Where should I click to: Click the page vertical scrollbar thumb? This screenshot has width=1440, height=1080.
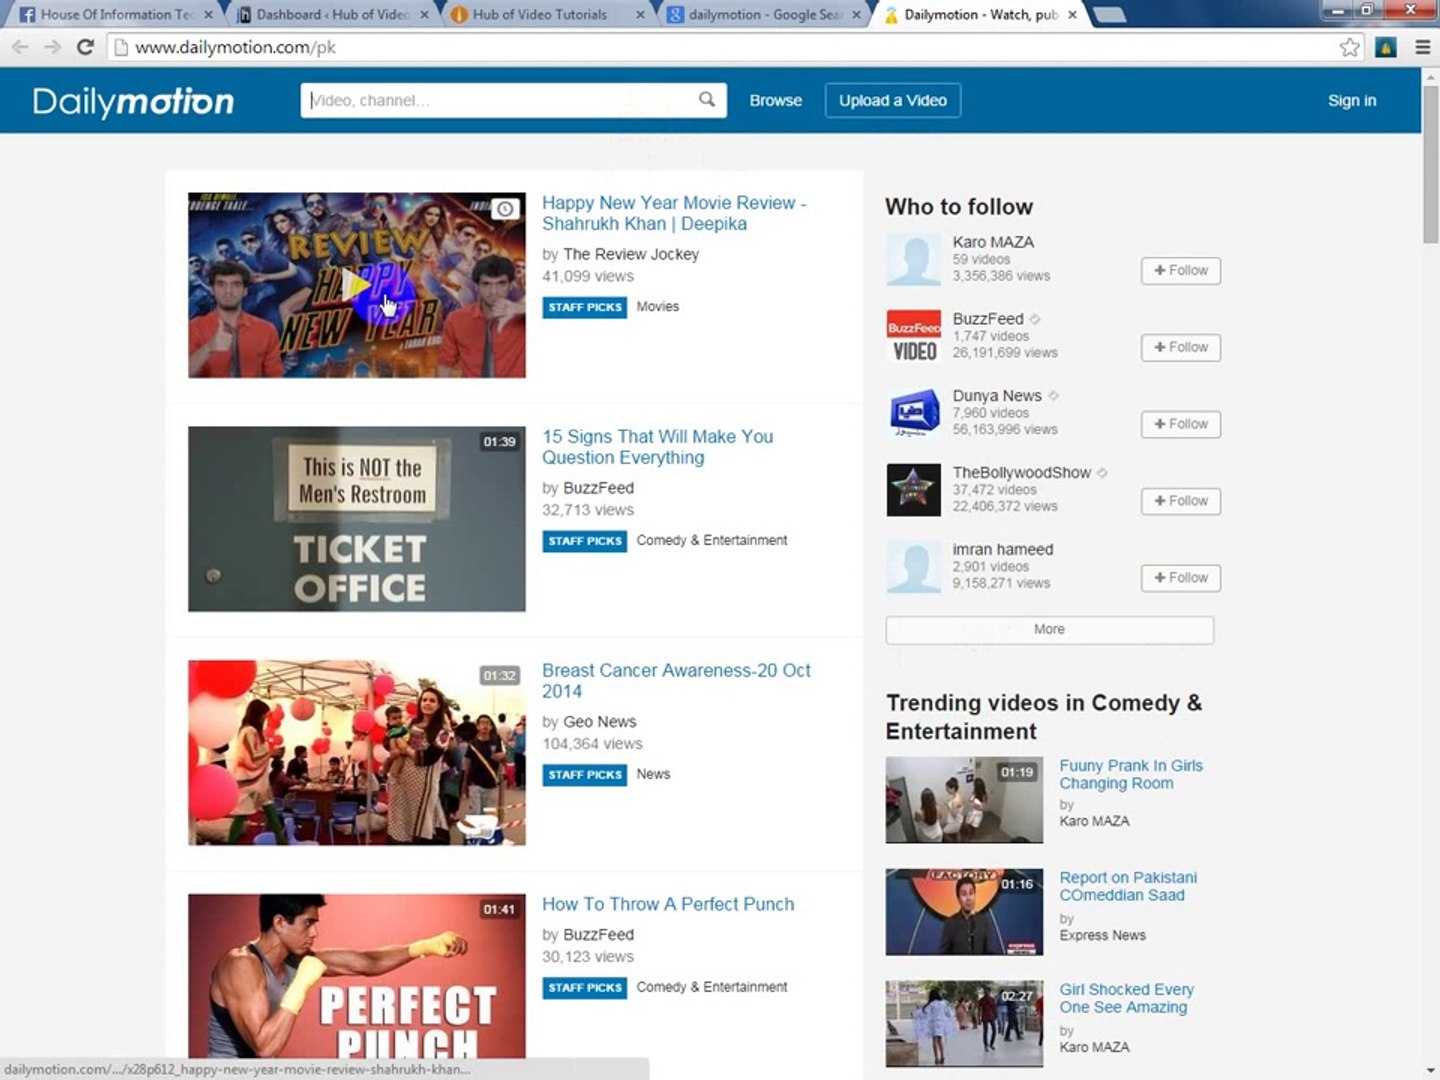pos(1430,163)
